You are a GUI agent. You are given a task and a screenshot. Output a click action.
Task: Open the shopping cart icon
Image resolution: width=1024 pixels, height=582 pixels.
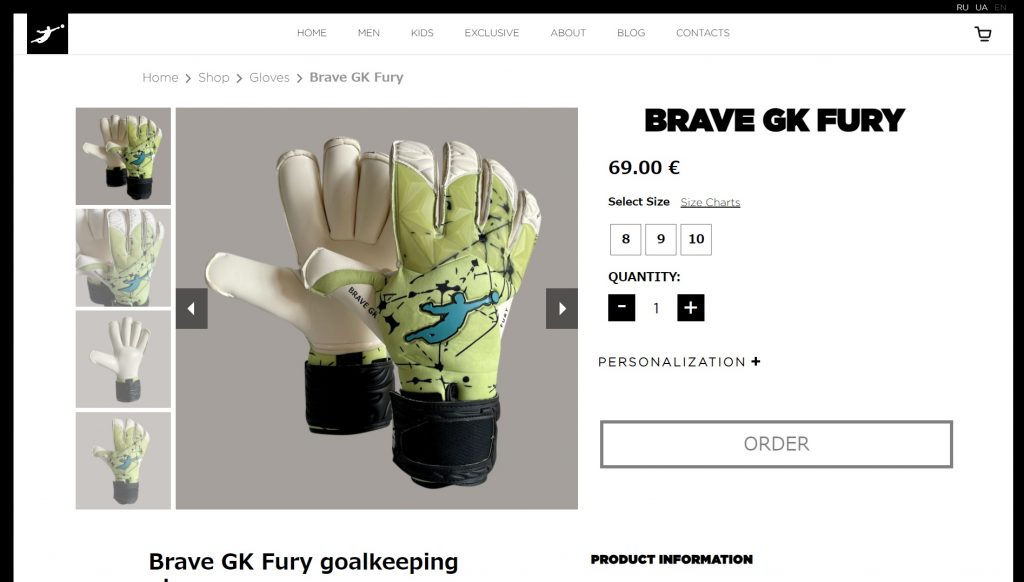(983, 34)
